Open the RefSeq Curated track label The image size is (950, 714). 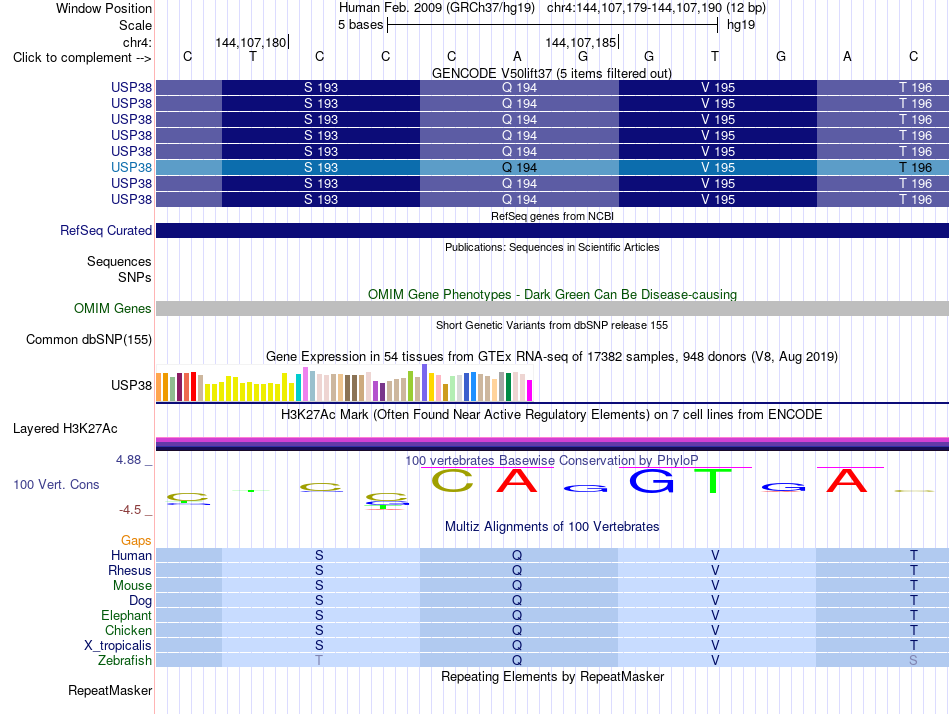(x=106, y=230)
